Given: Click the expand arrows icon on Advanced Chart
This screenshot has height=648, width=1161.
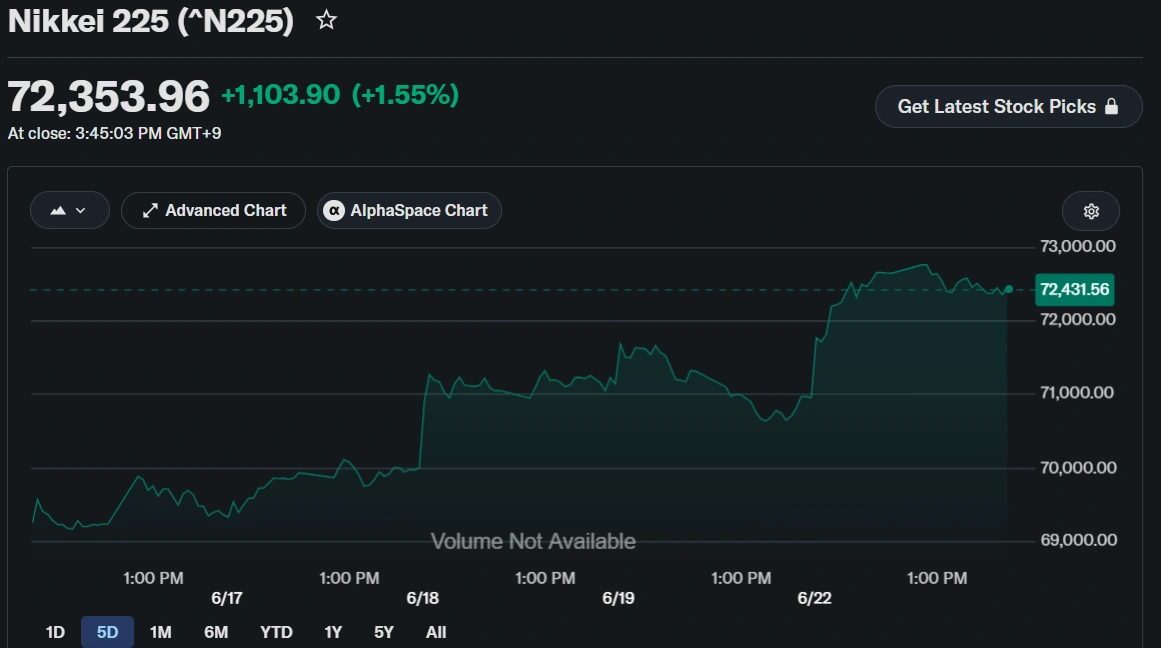Looking at the screenshot, I should tap(150, 211).
